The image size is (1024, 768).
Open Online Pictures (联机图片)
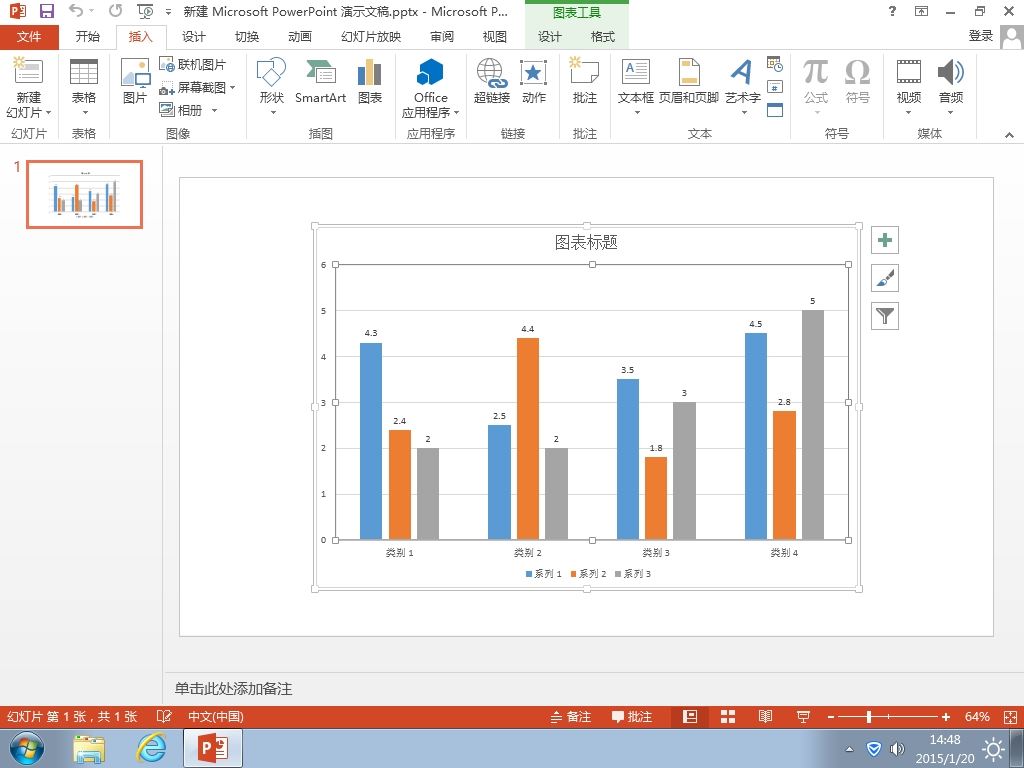pos(193,65)
